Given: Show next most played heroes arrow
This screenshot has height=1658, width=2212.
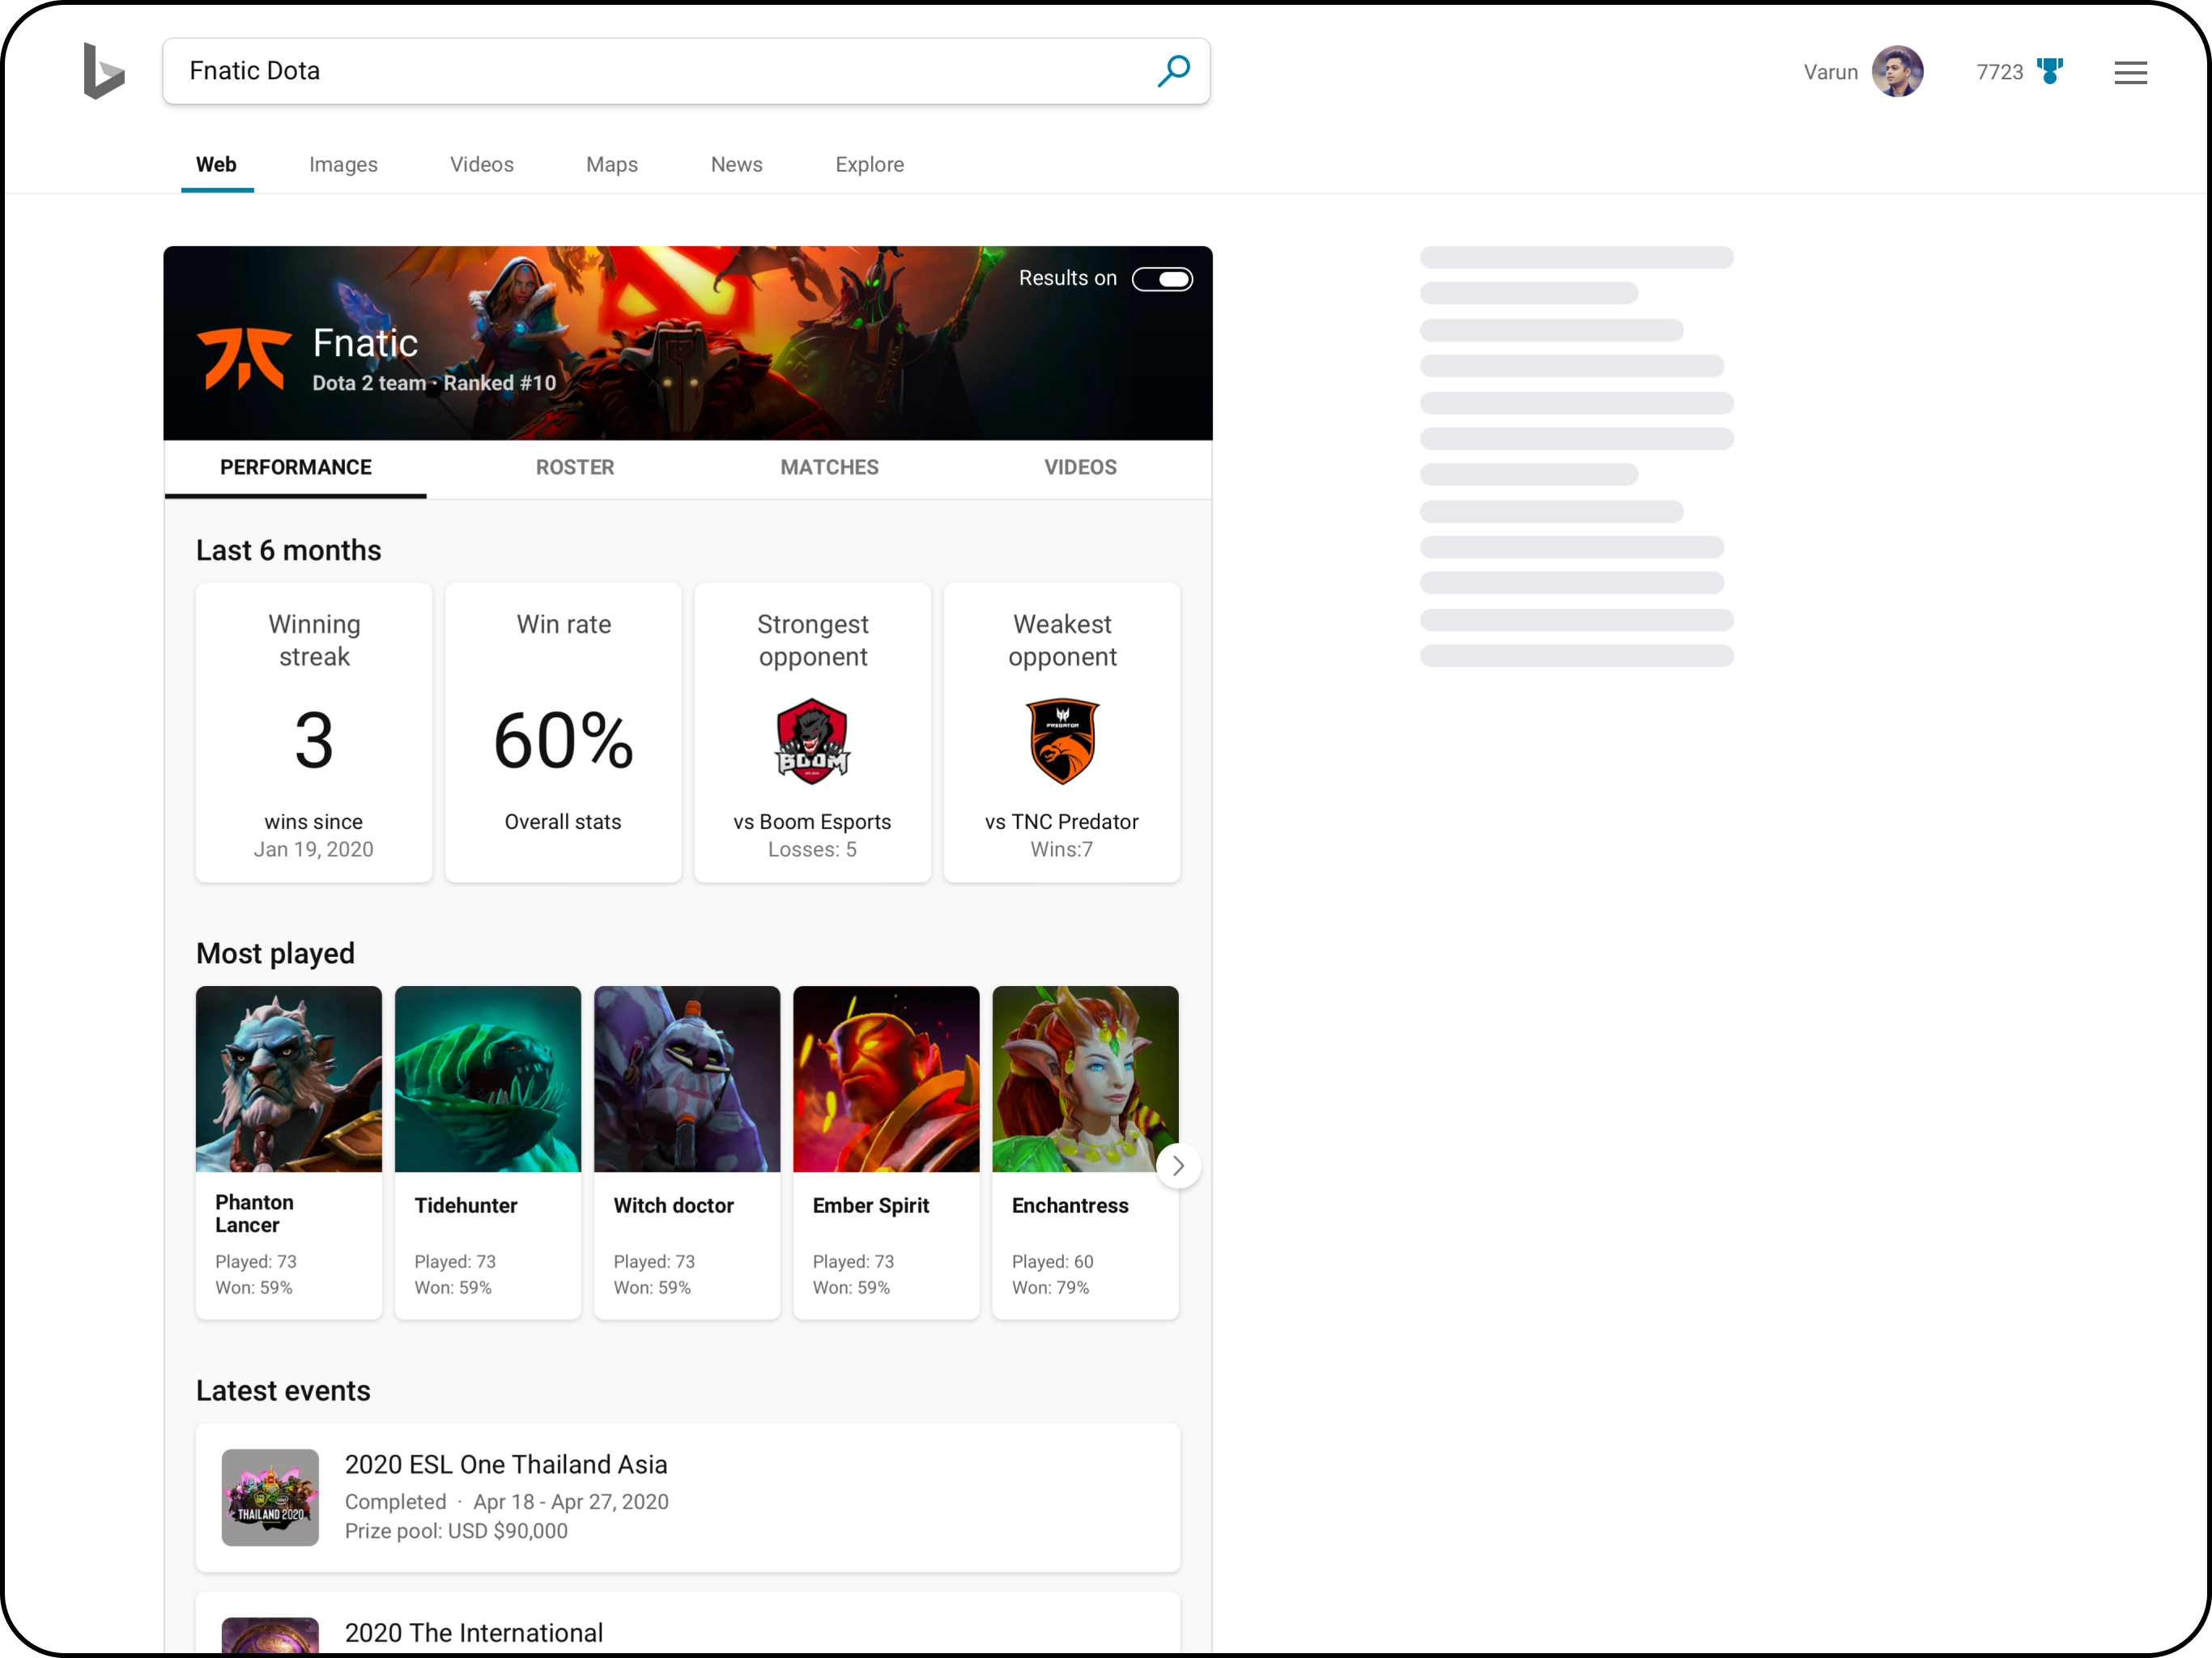Looking at the screenshot, I should tap(1178, 1166).
